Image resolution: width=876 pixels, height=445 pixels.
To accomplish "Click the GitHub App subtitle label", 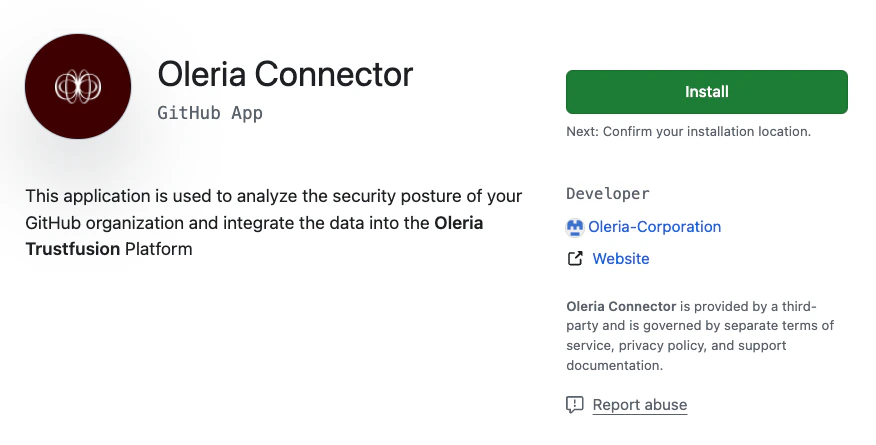I will tap(210, 113).
